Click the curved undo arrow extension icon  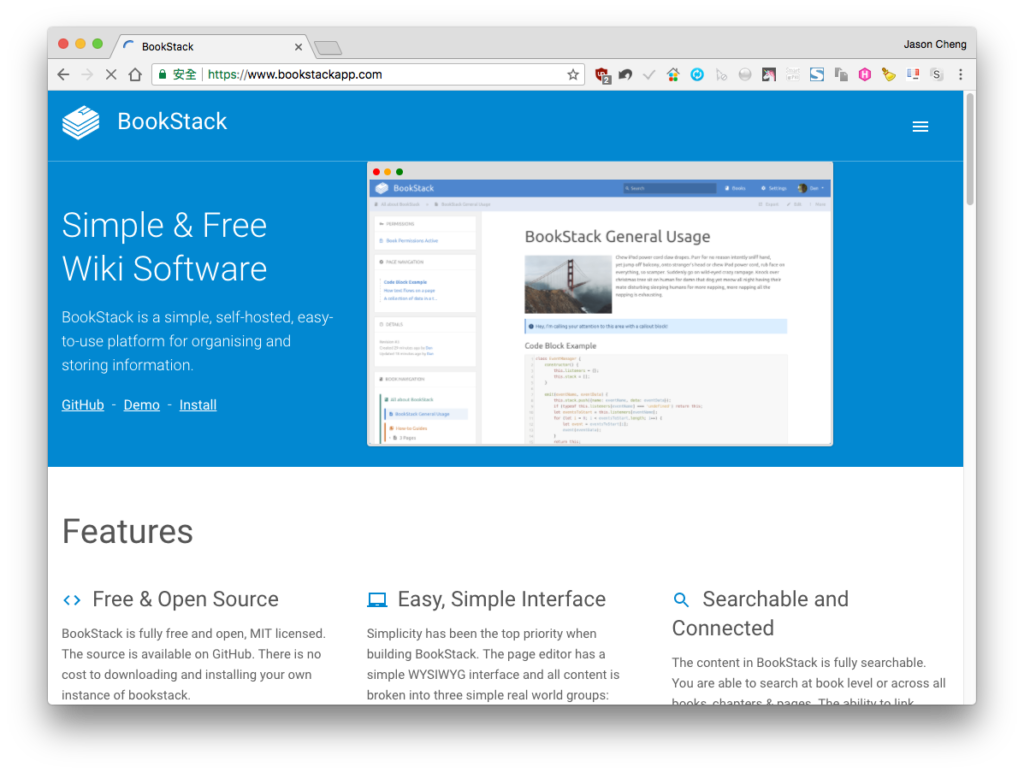626,74
